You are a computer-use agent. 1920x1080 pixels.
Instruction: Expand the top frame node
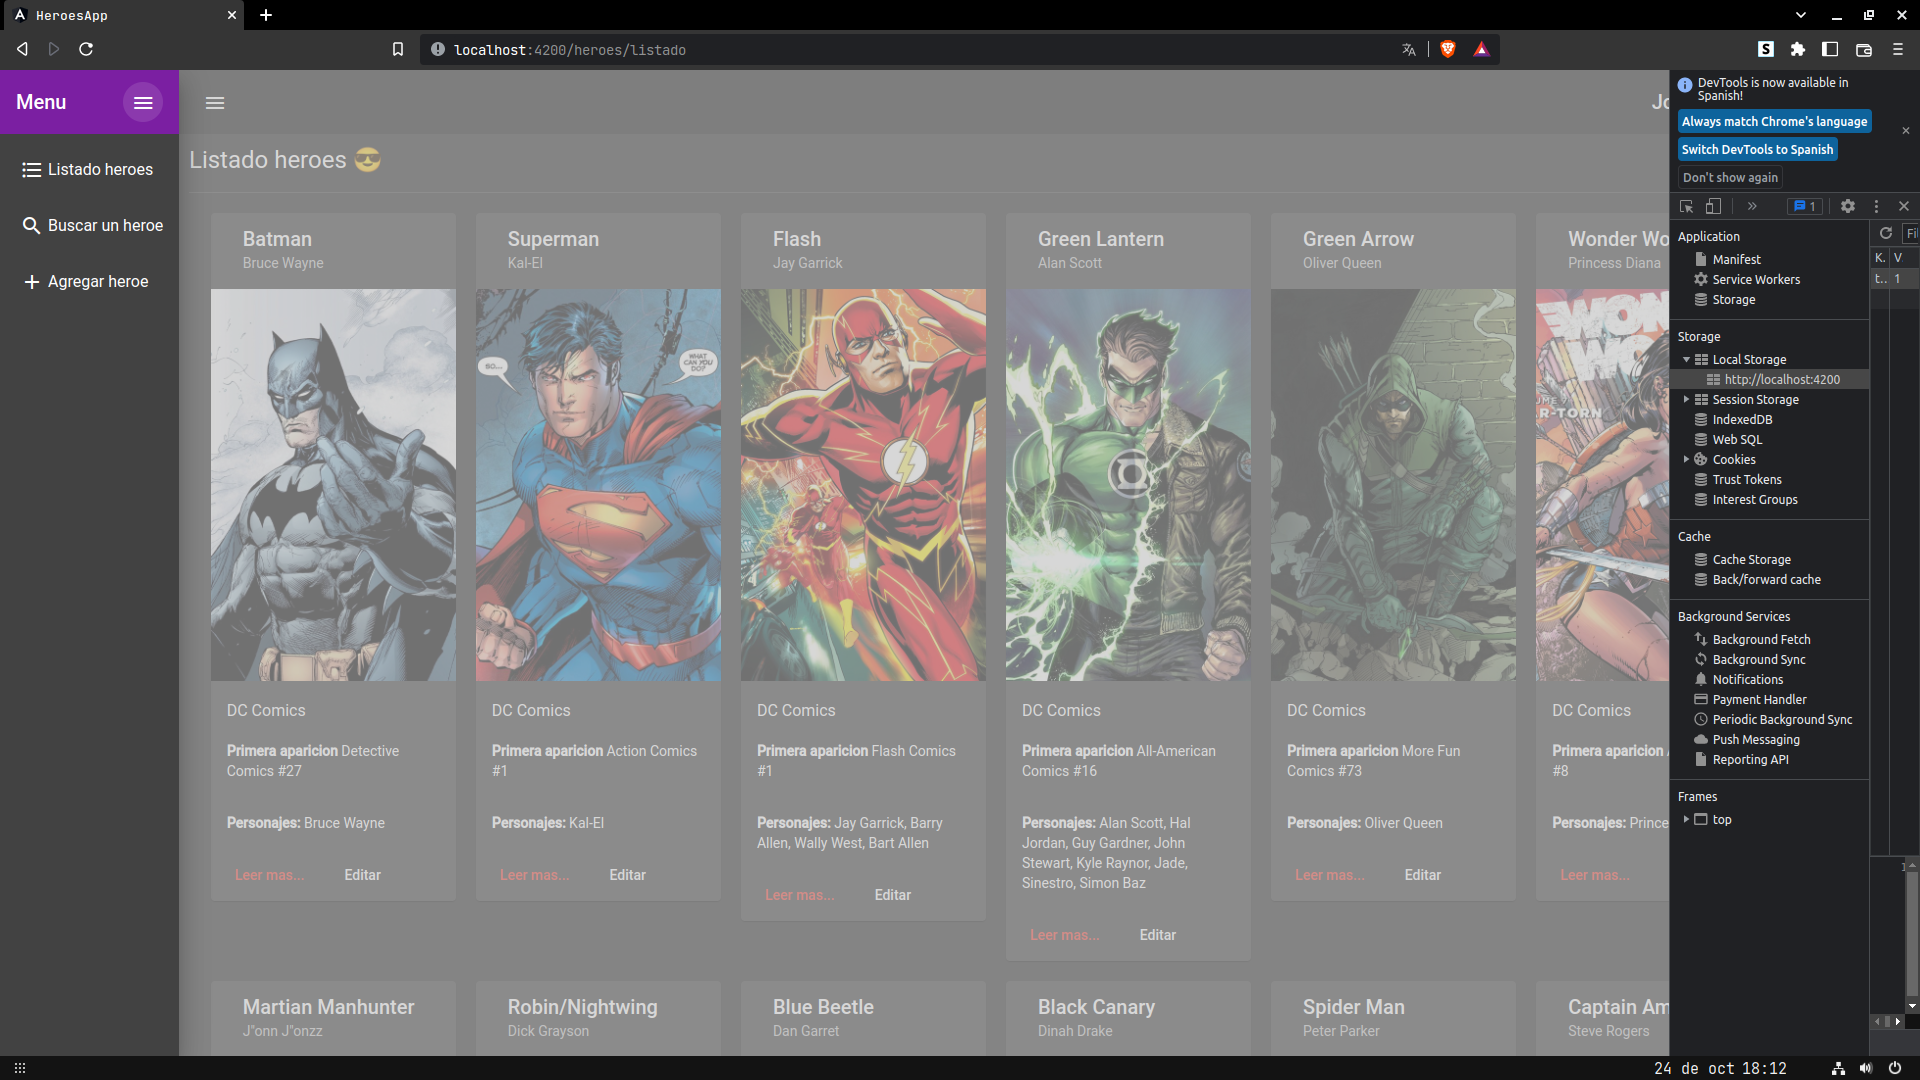1686,820
